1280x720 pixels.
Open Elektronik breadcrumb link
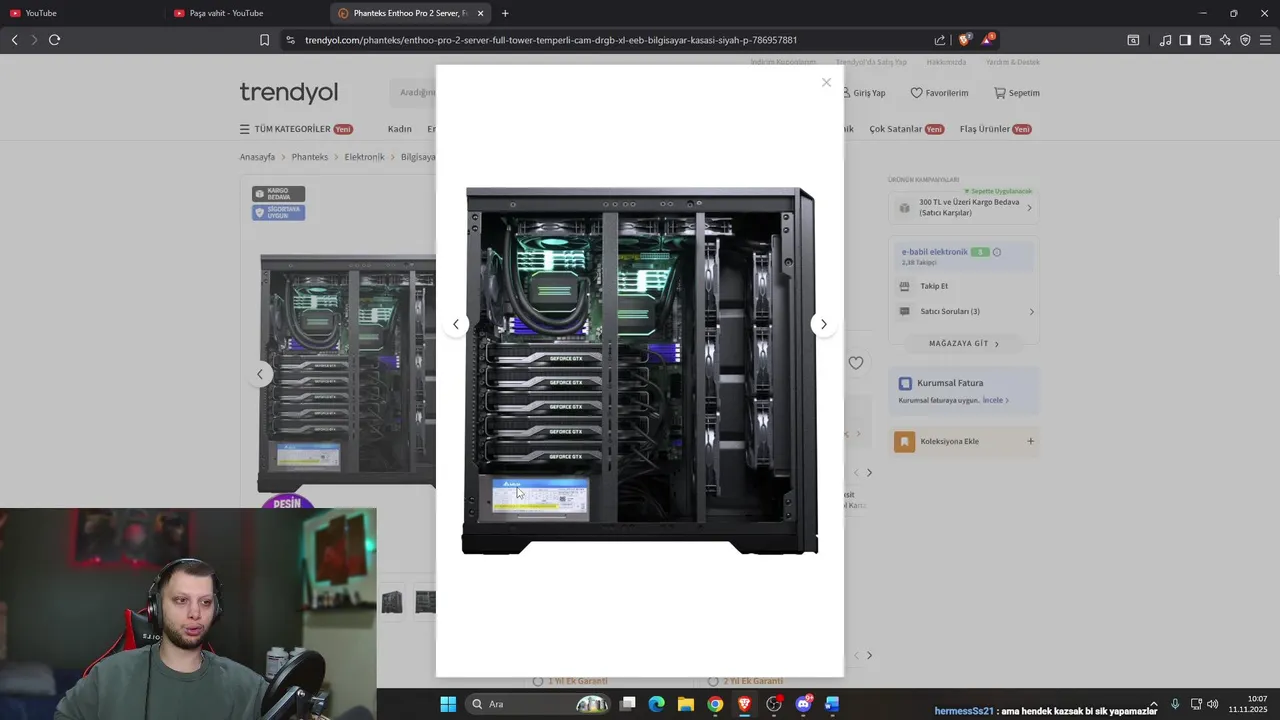click(x=364, y=157)
